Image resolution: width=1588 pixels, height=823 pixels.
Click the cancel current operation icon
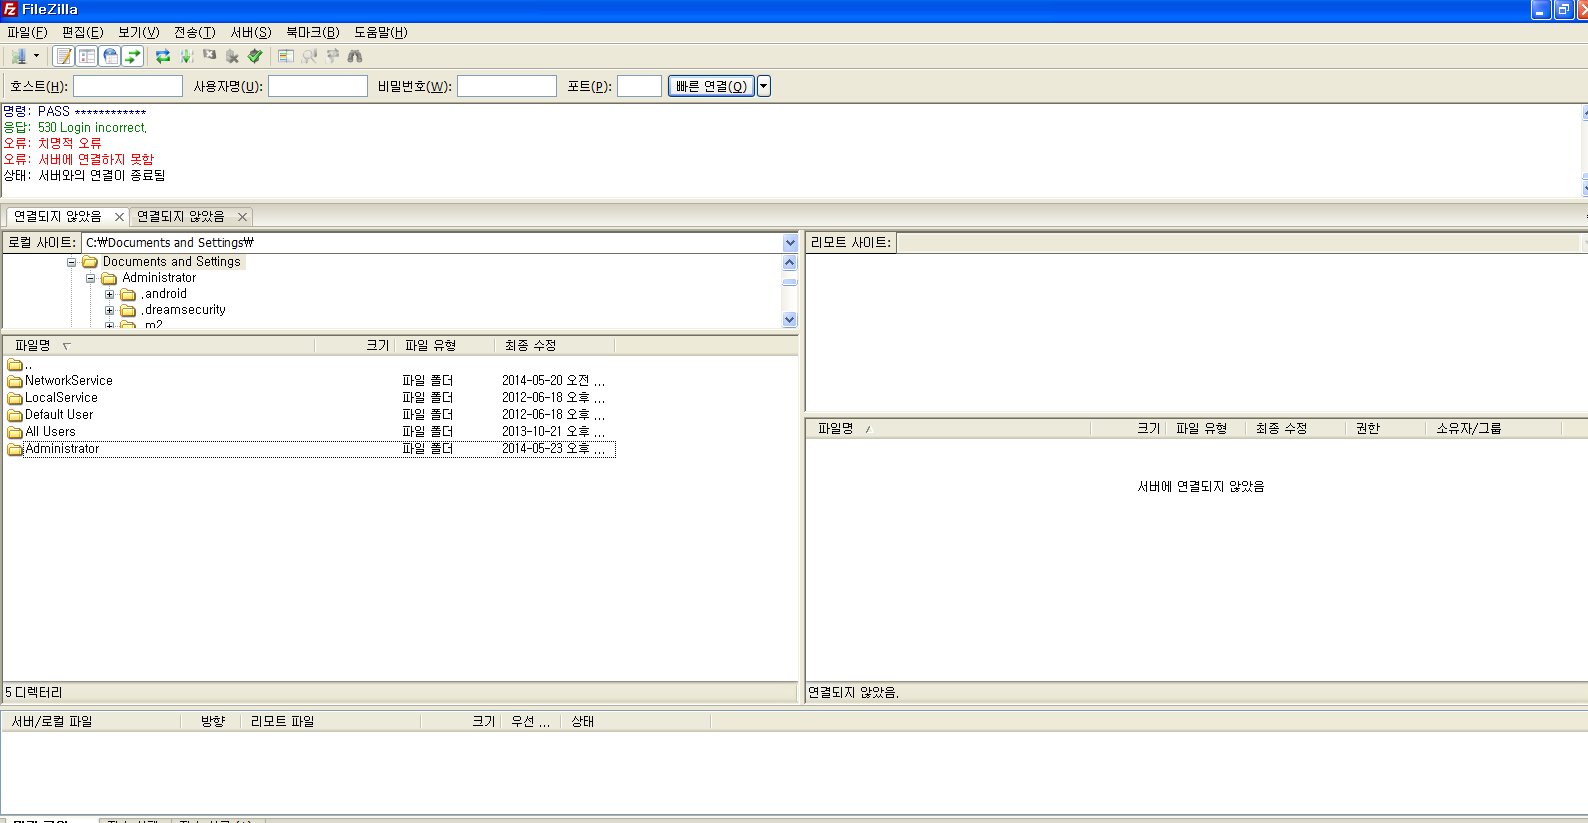point(209,56)
